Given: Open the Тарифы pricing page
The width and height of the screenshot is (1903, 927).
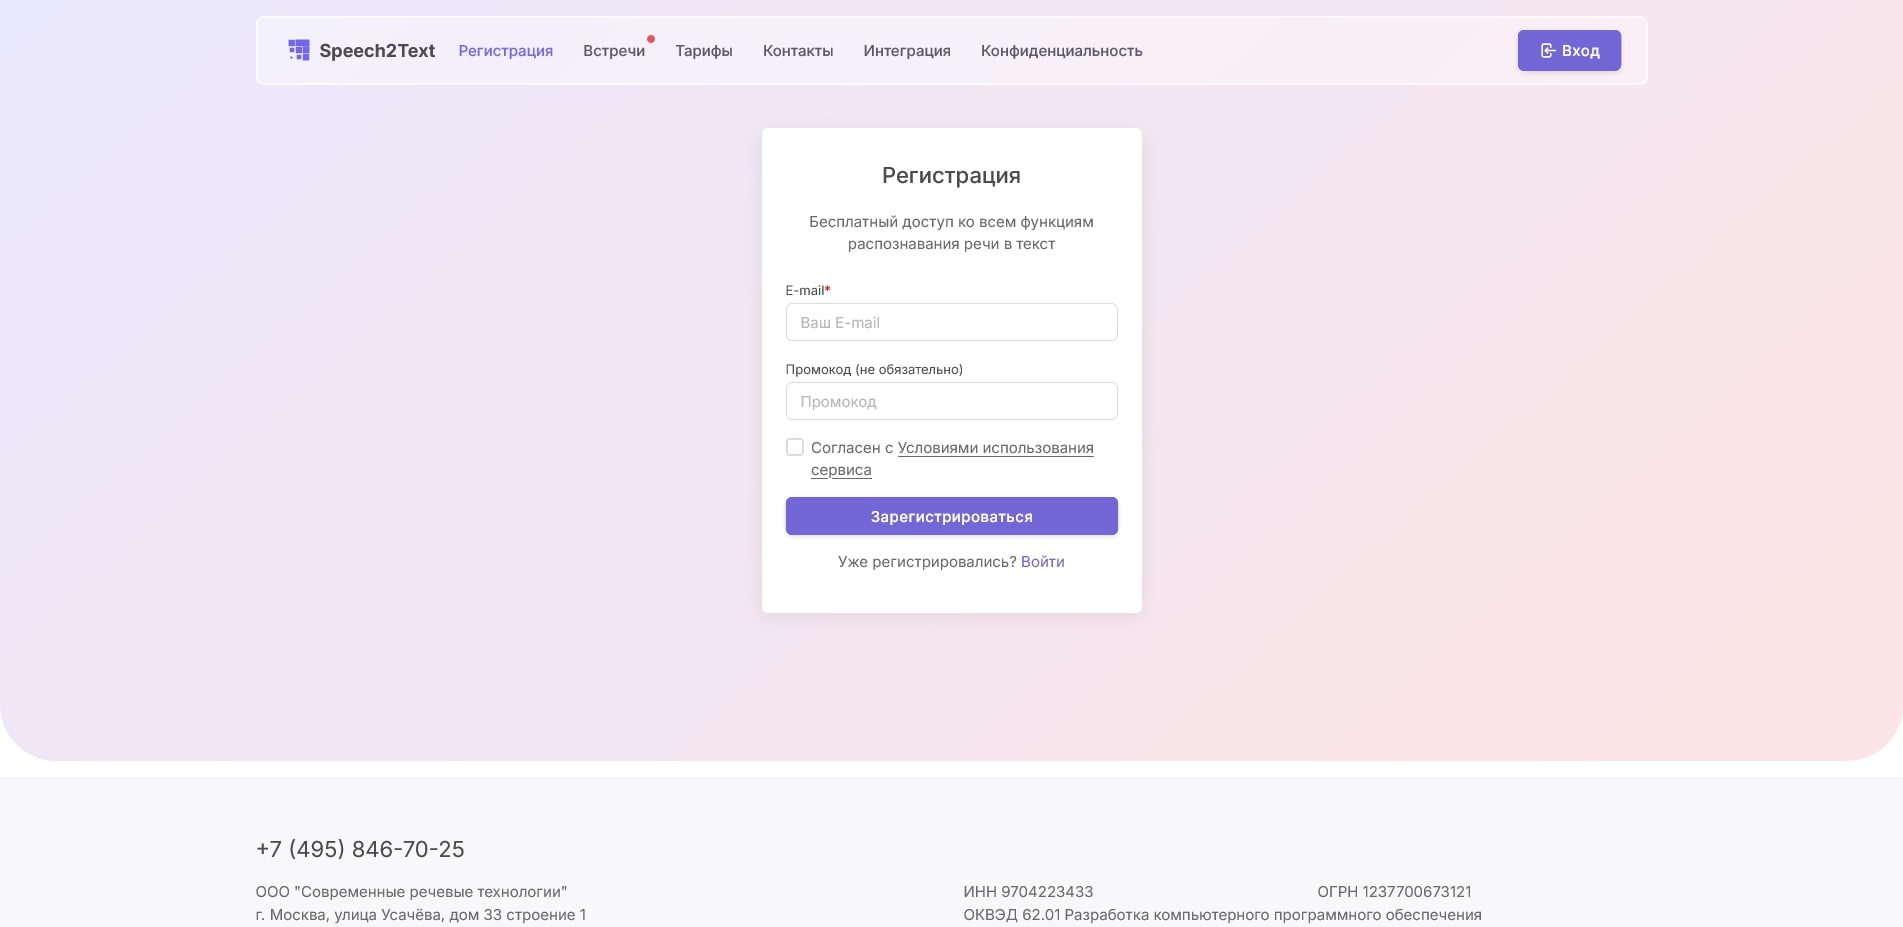Looking at the screenshot, I should pyautogui.click(x=703, y=51).
